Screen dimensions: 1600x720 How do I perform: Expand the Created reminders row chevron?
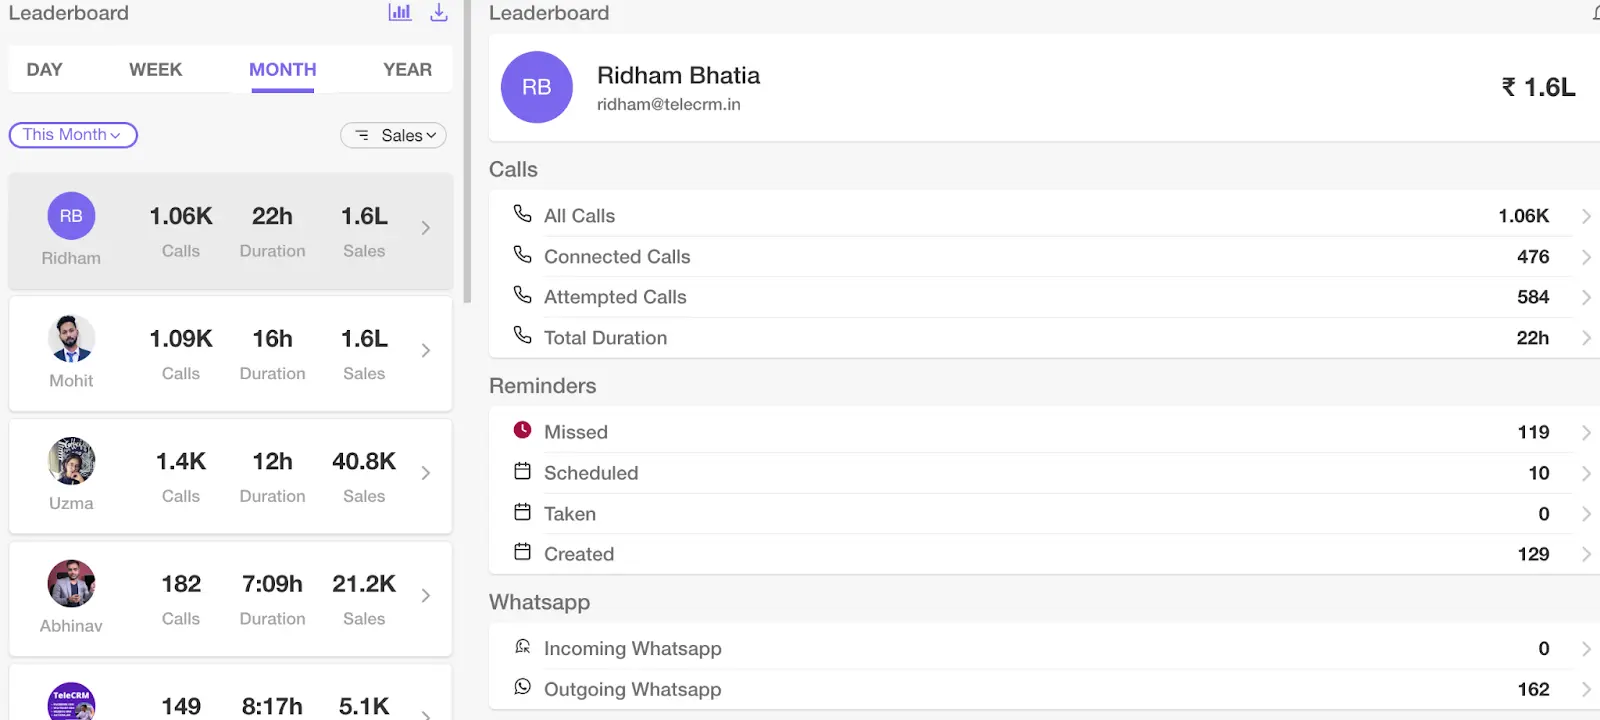point(1586,554)
